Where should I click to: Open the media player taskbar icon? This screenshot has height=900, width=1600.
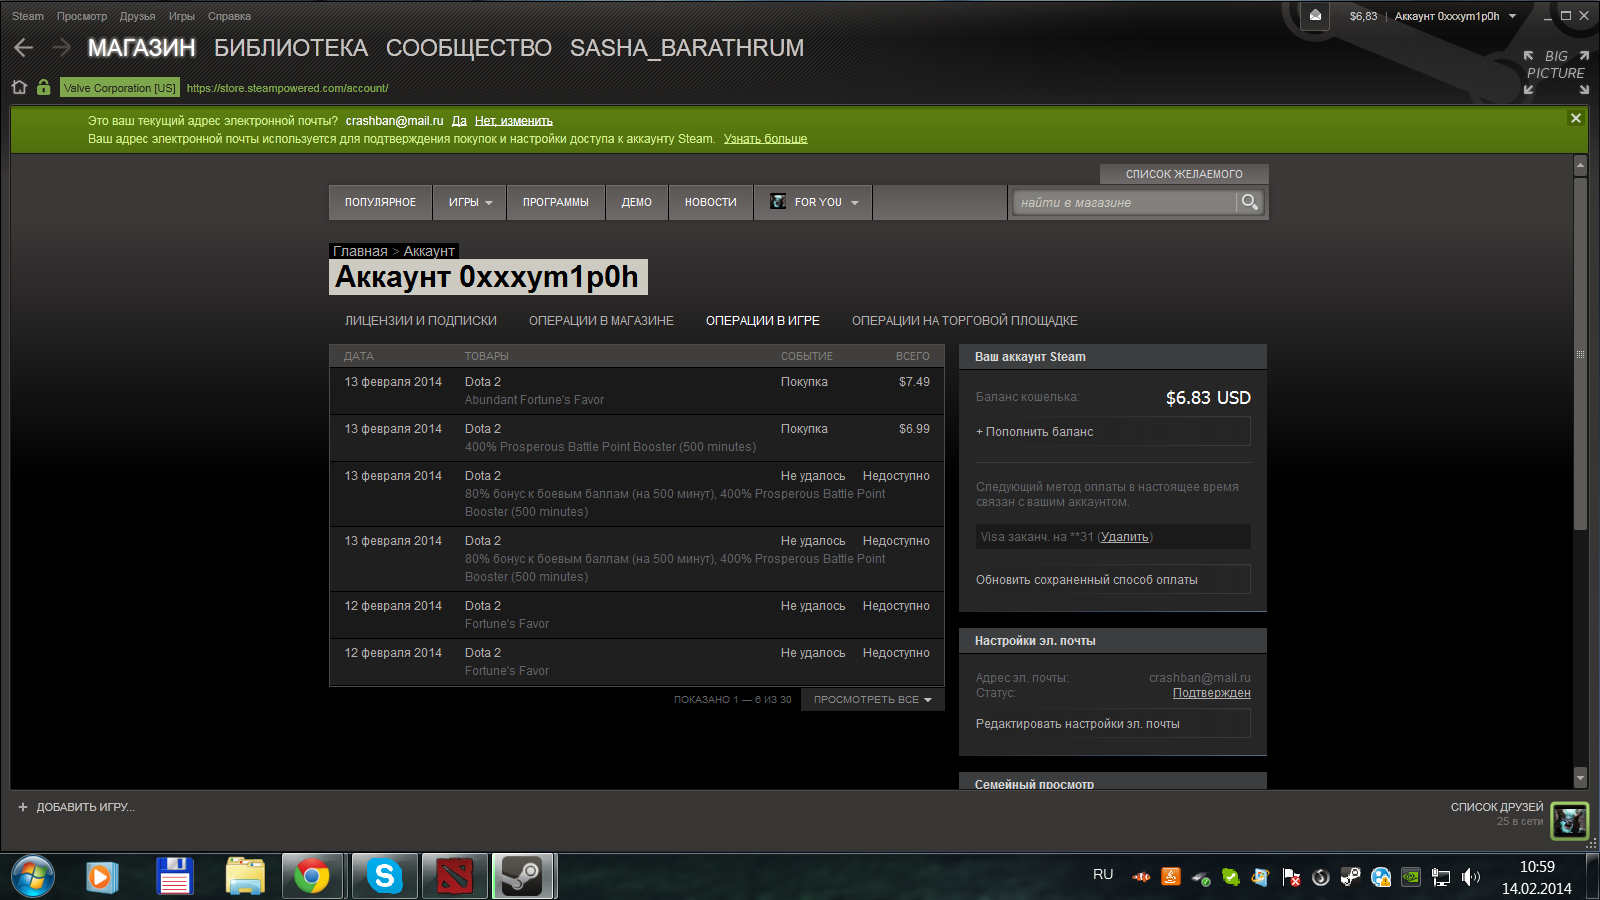click(100, 877)
